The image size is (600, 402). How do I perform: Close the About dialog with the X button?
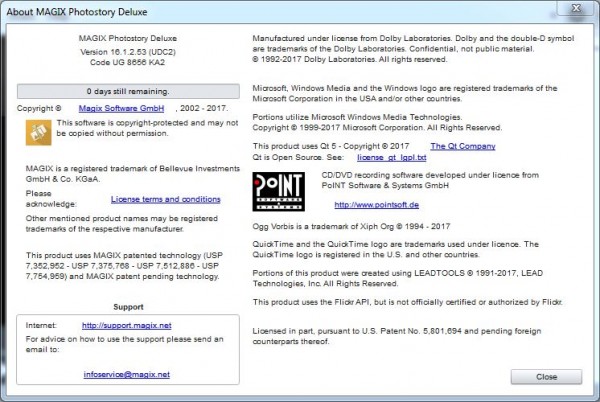coord(576,8)
